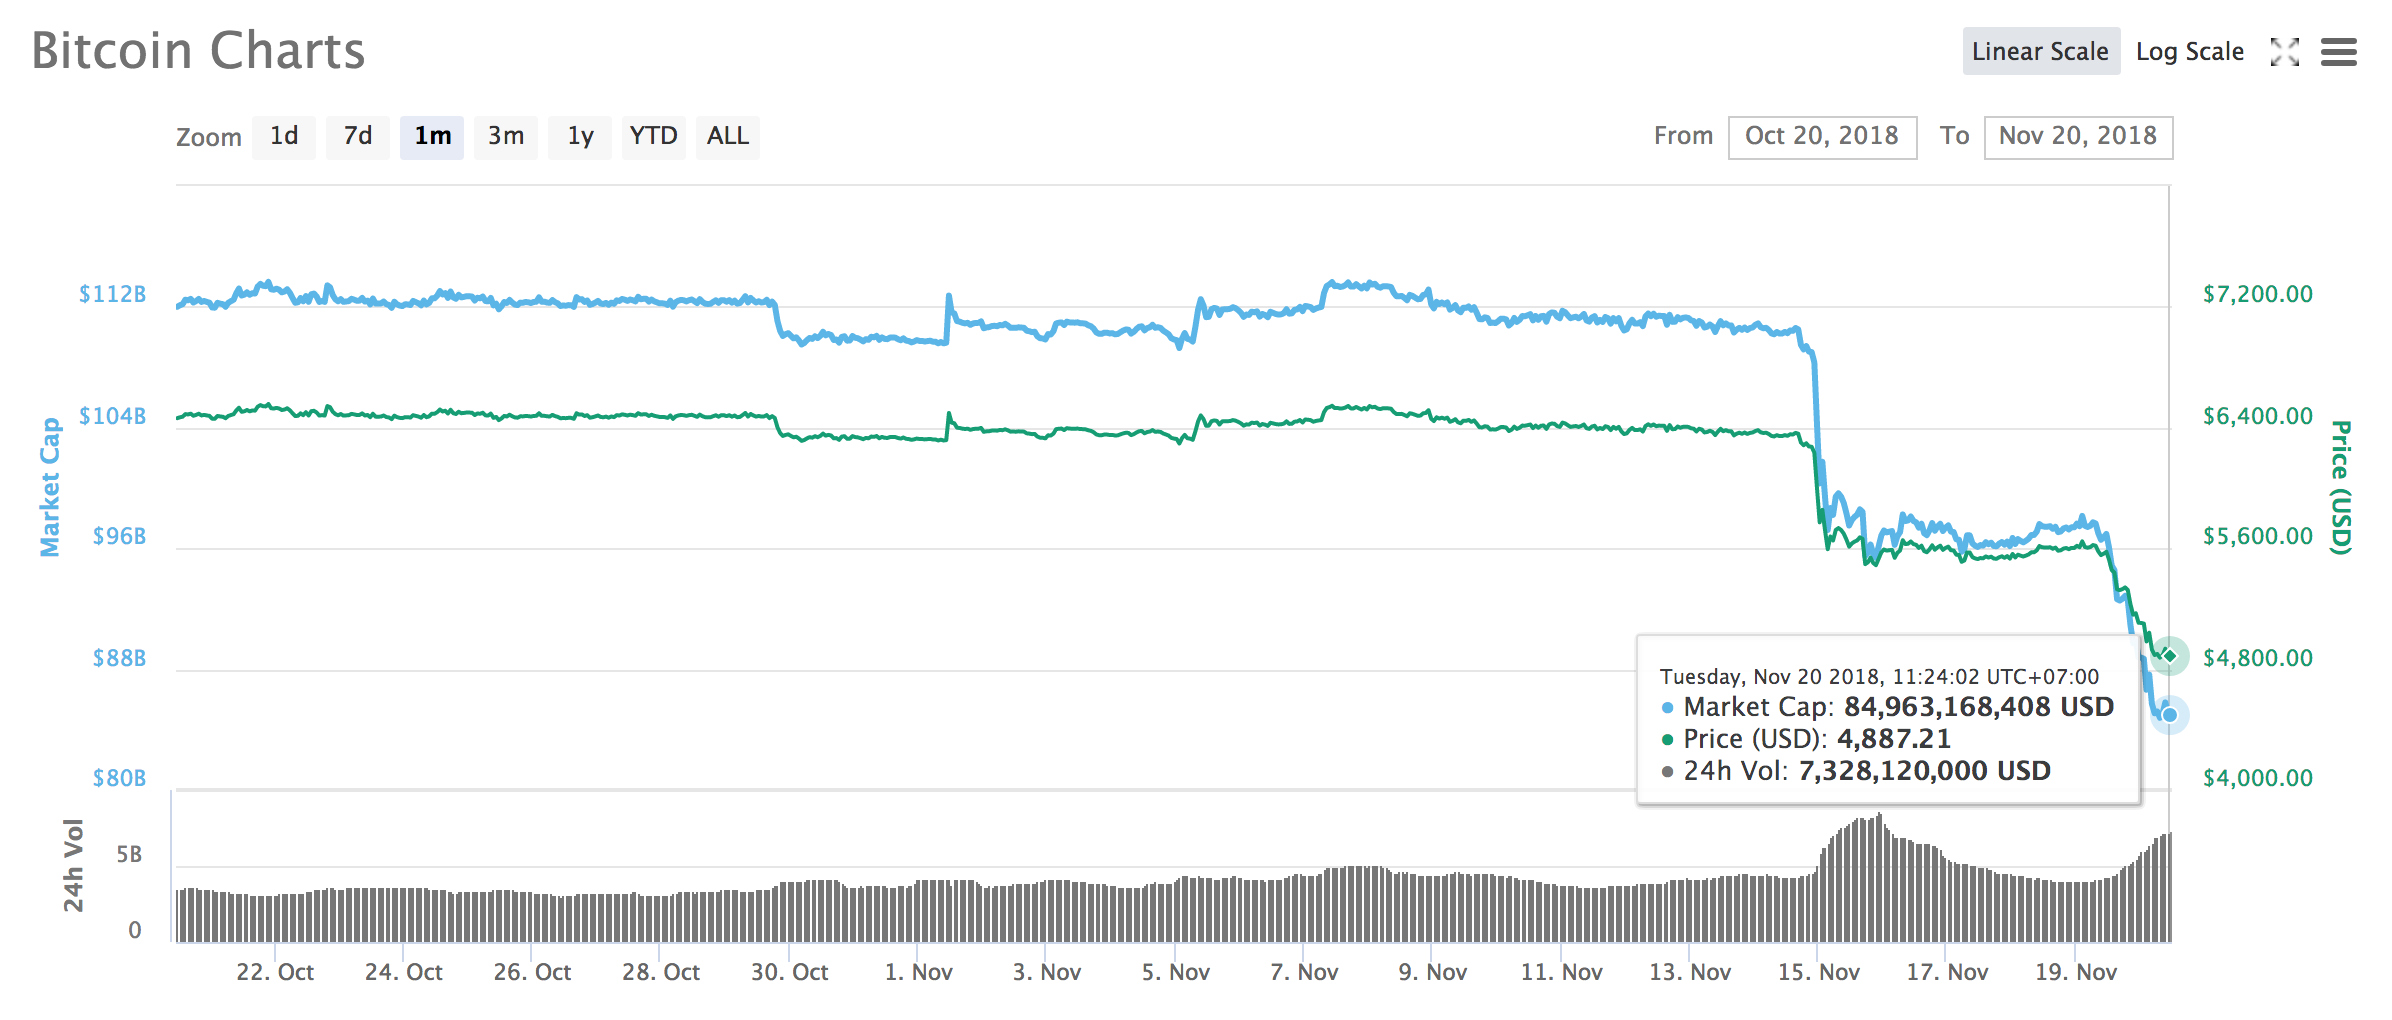Click the 26. Oct date label

click(532, 972)
